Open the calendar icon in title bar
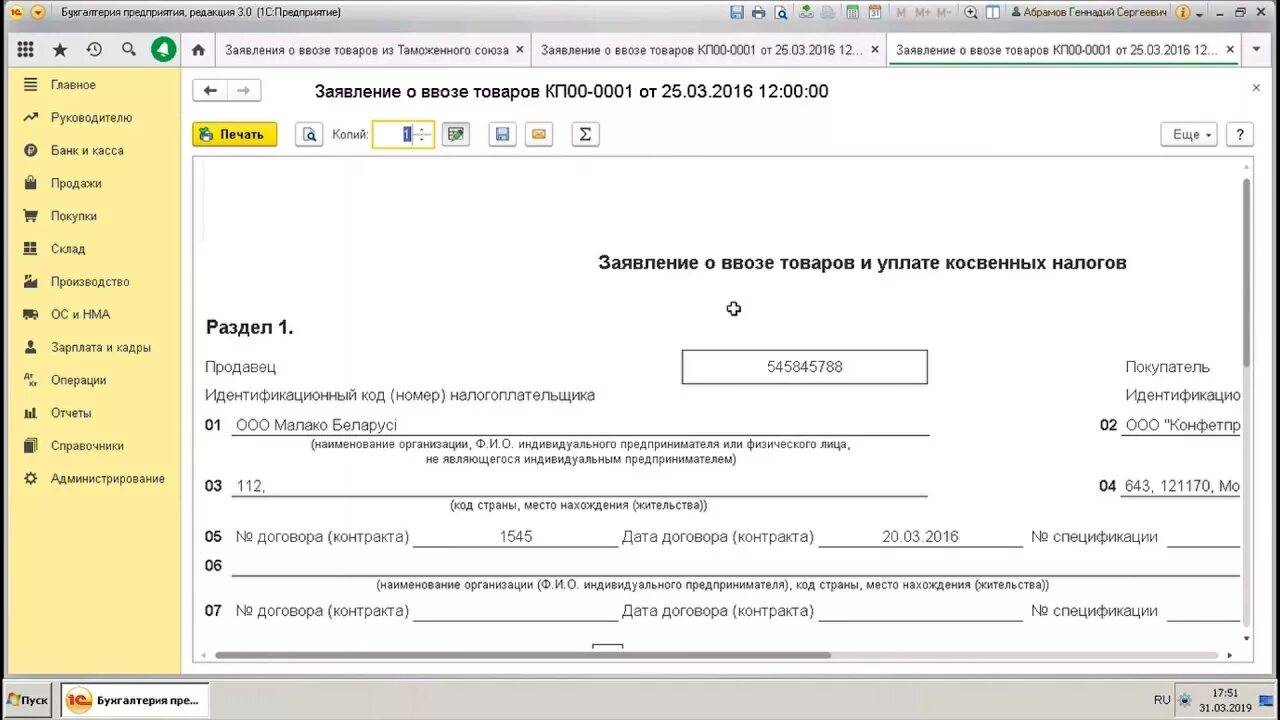1280x720 pixels. click(x=875, y=12)
